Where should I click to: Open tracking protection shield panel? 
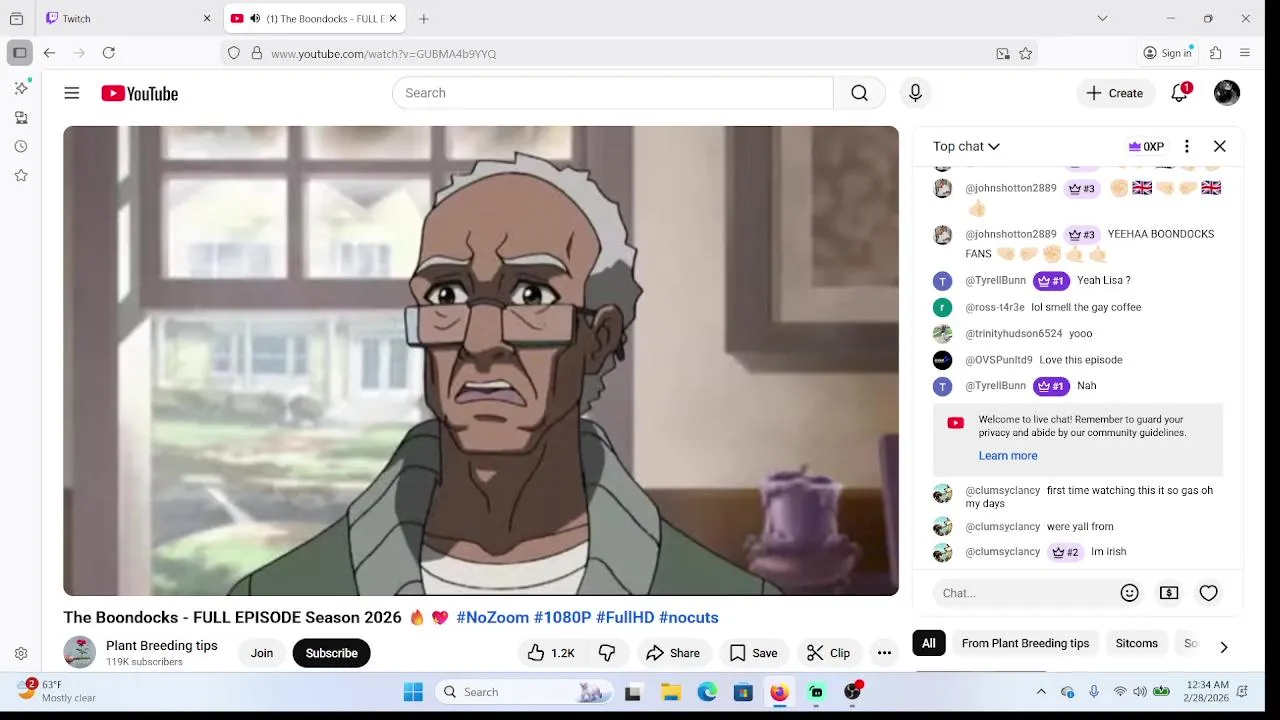pyautogui.click(x=234, y=54)
